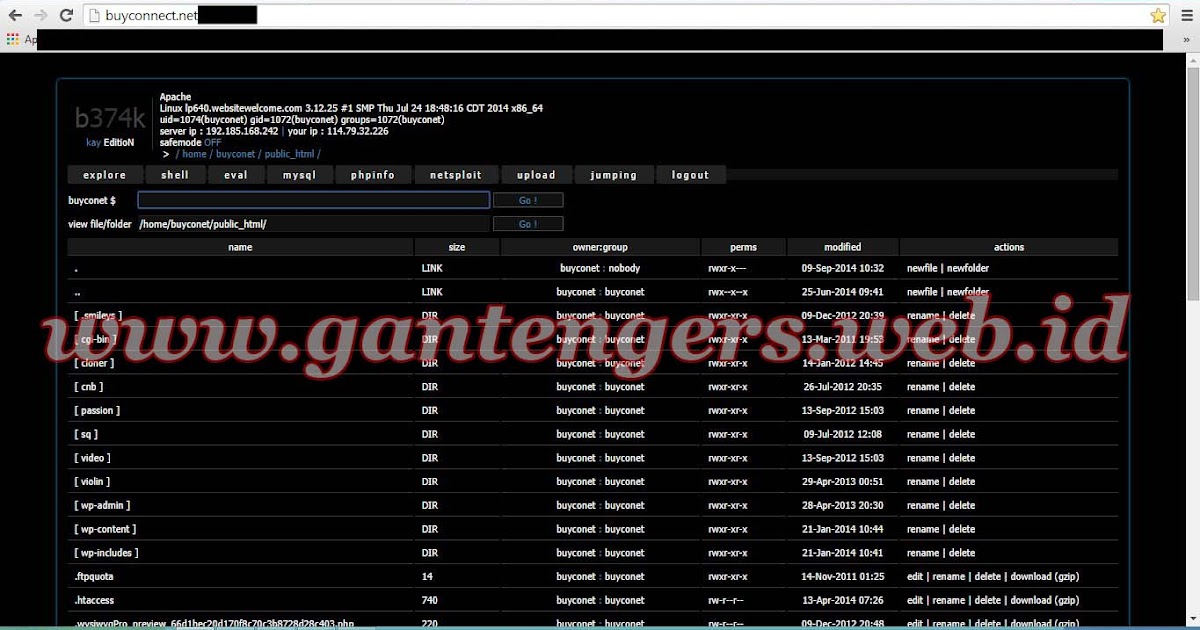Switch to the mysql tab
This screenshot has width=1200, height=630.
click(299, 174)
